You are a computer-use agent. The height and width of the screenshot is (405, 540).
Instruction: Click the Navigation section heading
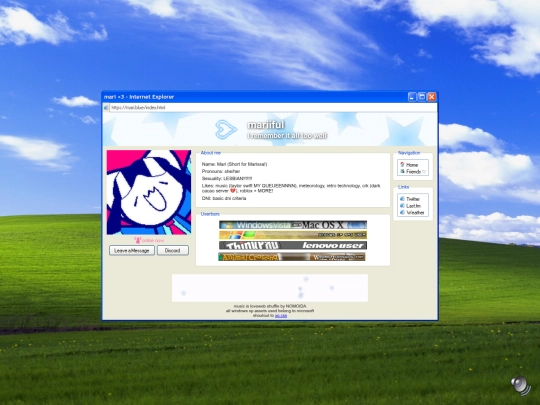(409, 153)
